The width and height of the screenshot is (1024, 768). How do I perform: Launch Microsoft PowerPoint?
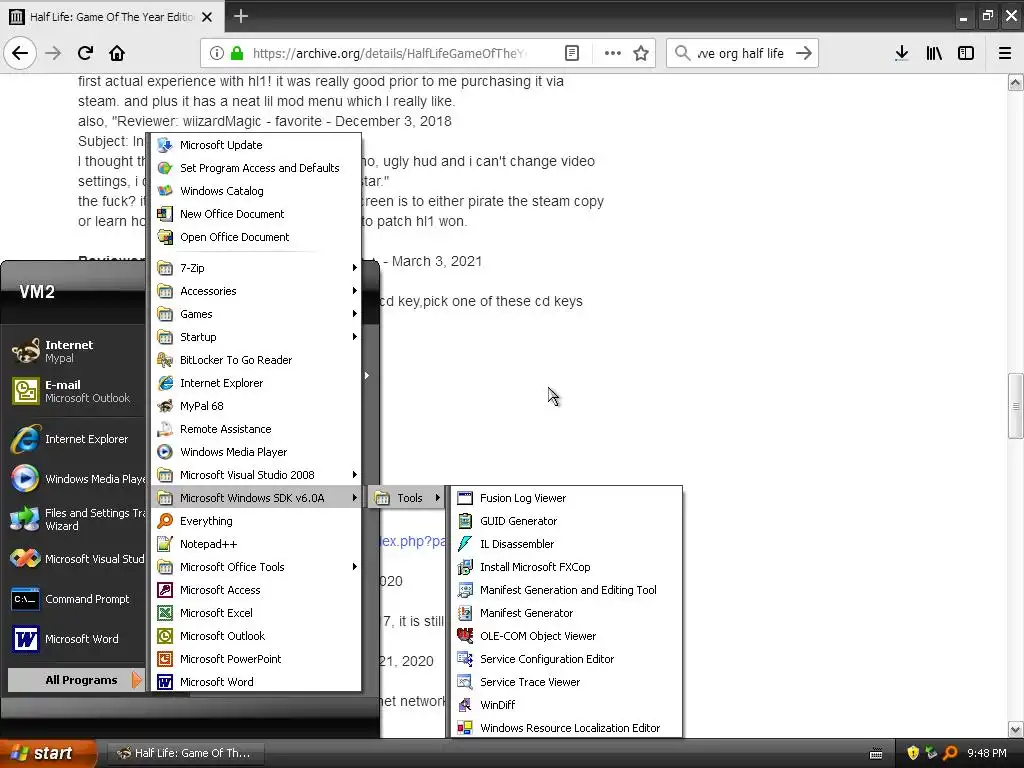click(x=256, y=659)
